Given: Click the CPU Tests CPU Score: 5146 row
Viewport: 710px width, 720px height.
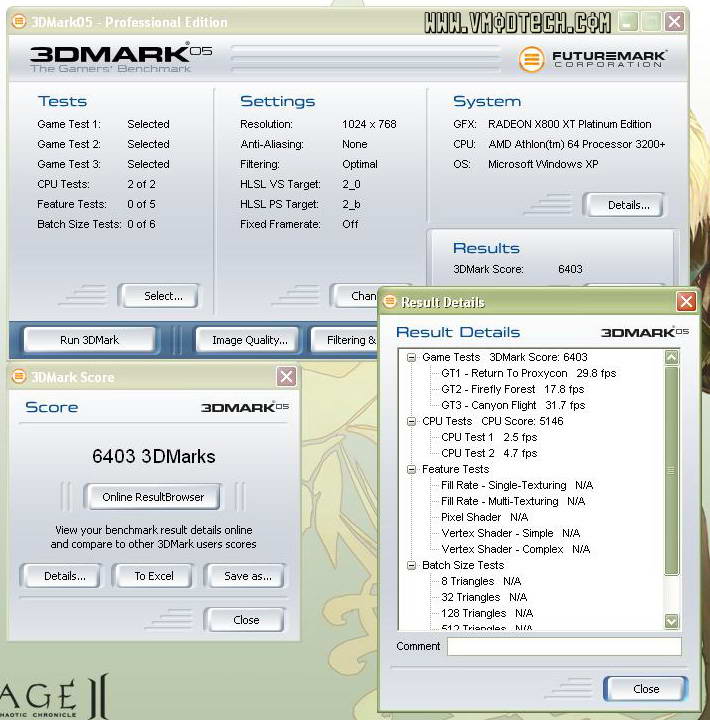Looking at the screenshot, I should click(493, 421).
